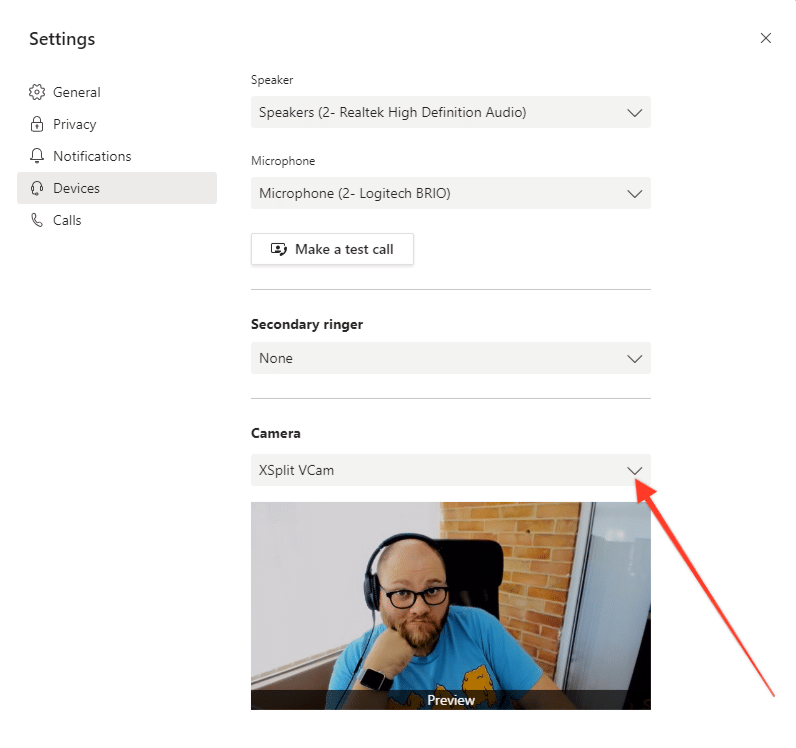This screenshot has width=796, height=748.
Task: Open the Secondary ringer None dropdown
Action: coord(451,358)
